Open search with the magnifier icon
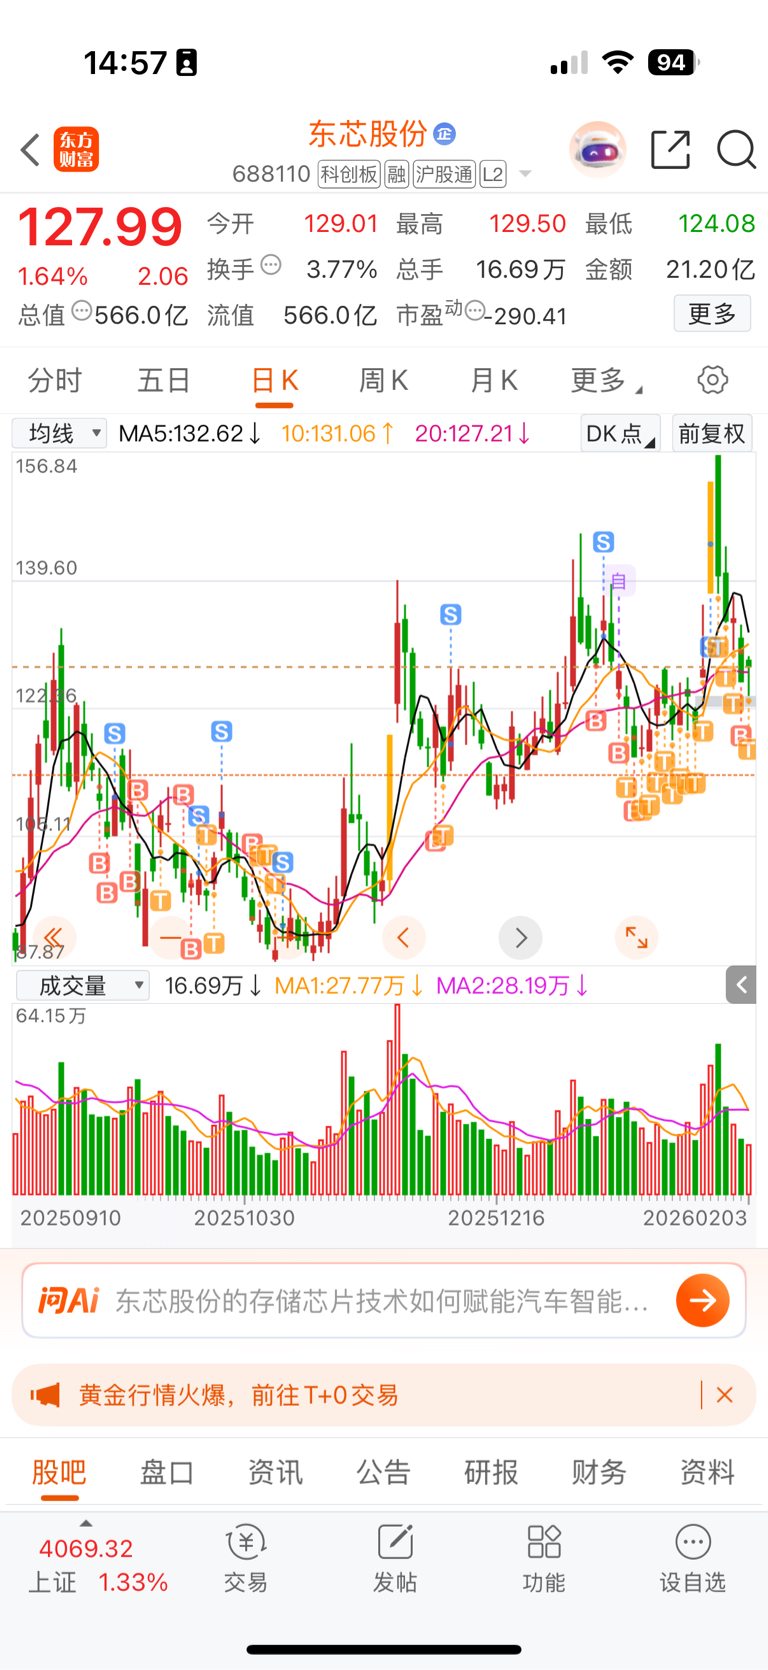Screen dimensions: 768x1670 point(736,150)
